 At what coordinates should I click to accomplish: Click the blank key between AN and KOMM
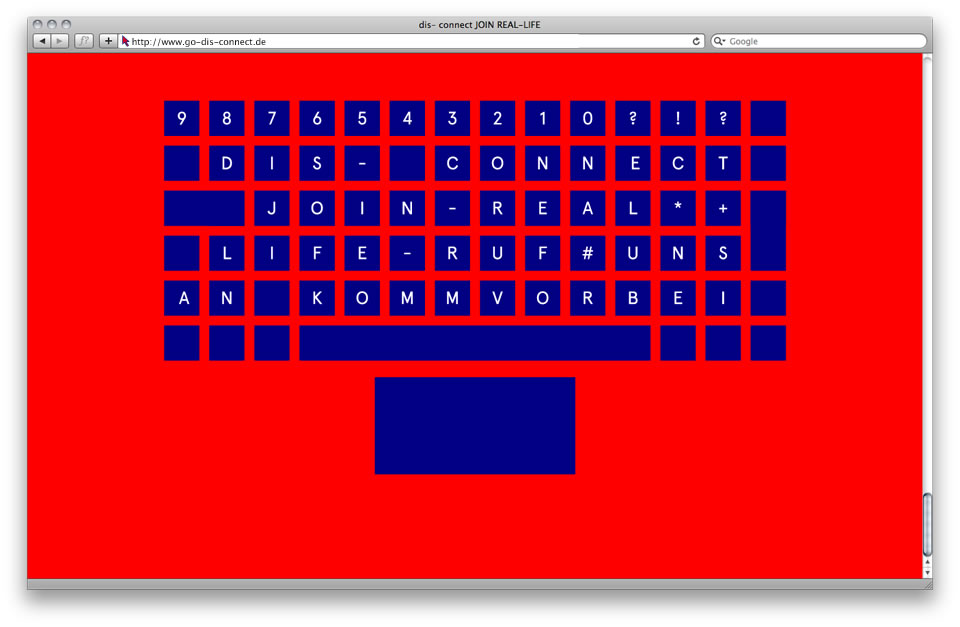[x=272, y=298]
